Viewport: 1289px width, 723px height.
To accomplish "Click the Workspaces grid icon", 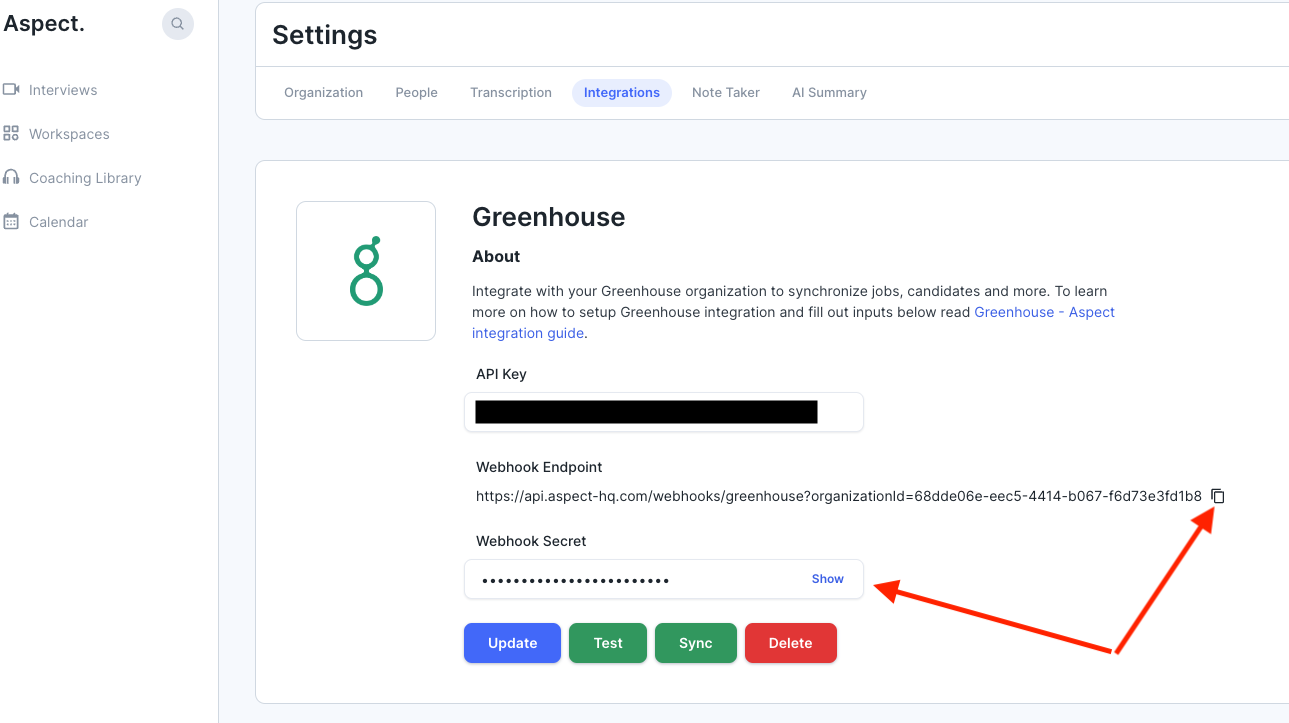I will point(12,133).
